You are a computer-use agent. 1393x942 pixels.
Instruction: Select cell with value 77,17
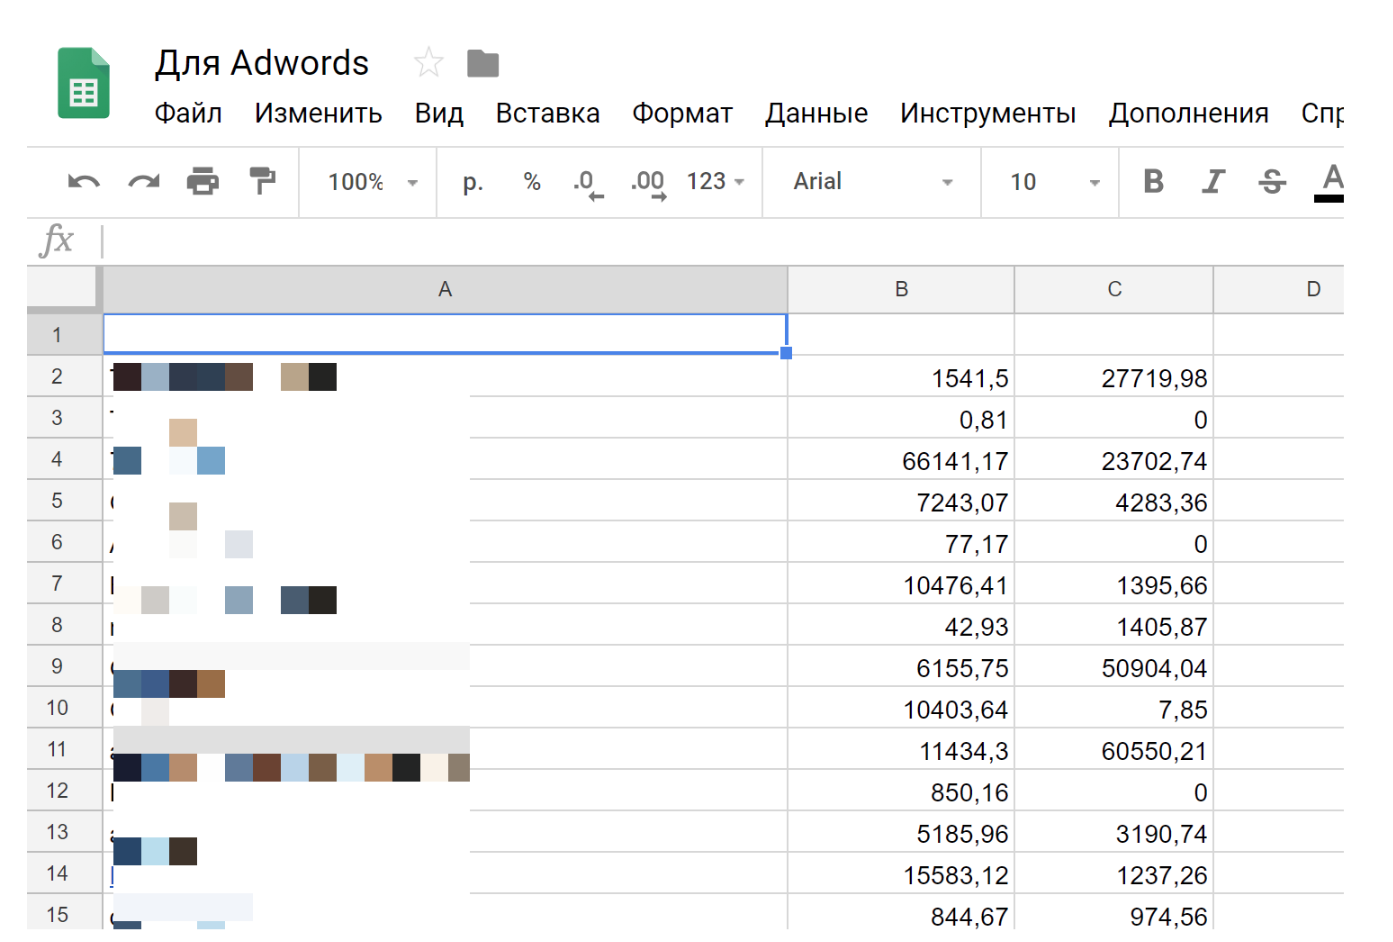pyautogui.click(x=901, y=543)
